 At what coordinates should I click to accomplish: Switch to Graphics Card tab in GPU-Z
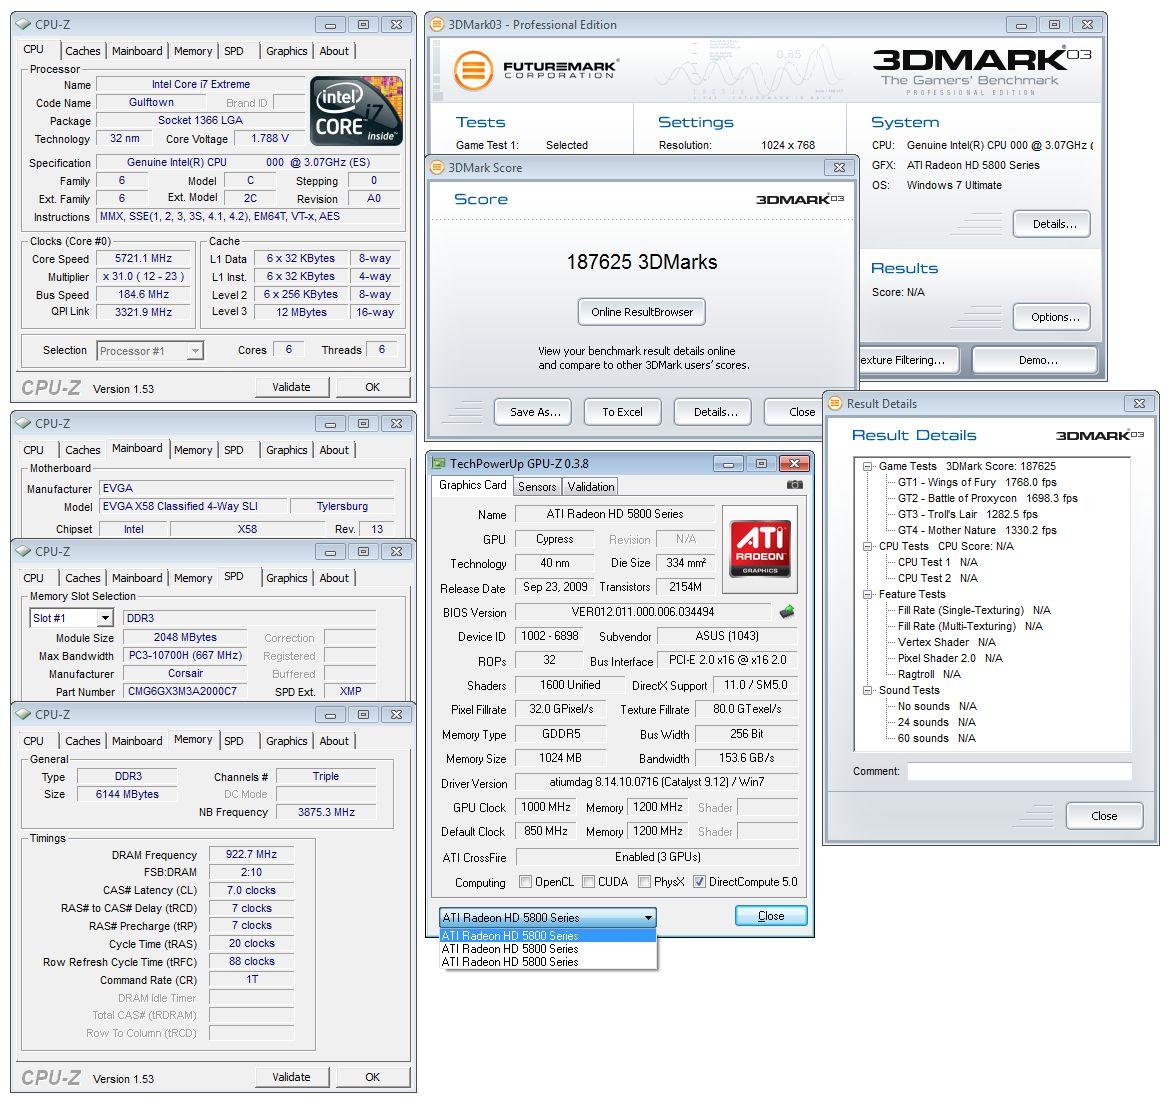click(473, 485)
